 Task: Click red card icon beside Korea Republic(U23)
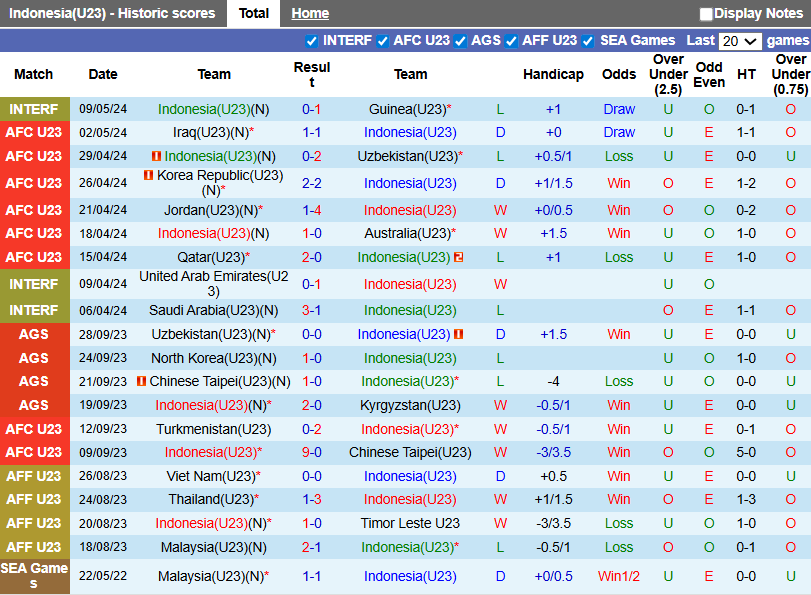click(x=148, y=175)
